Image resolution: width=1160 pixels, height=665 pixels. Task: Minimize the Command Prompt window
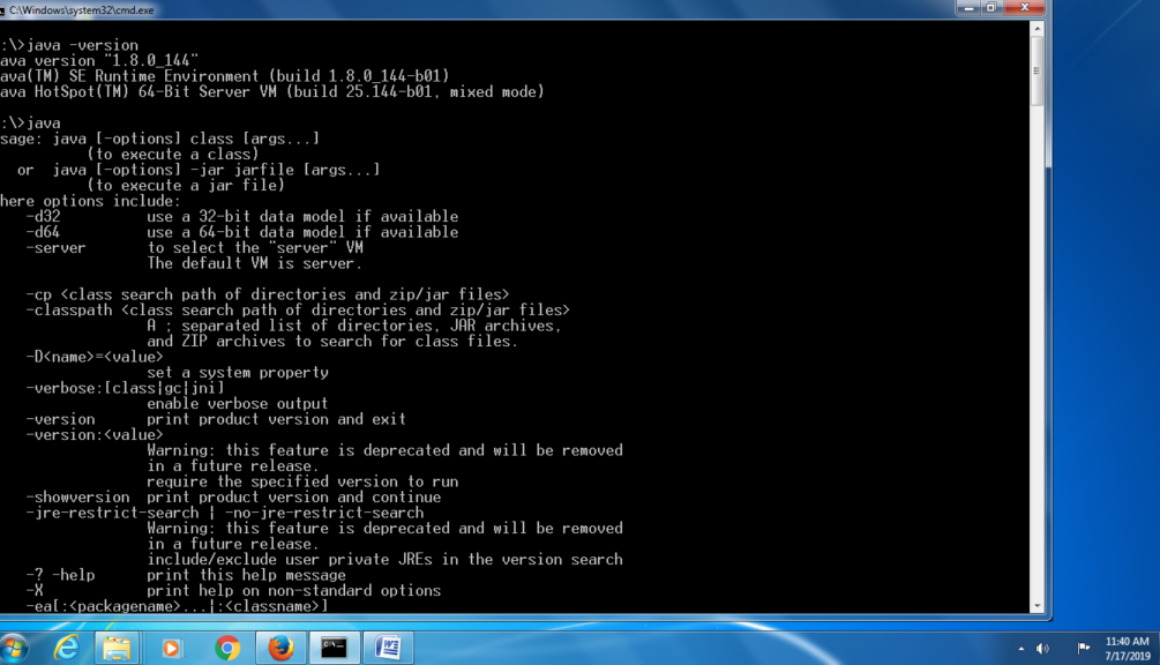pos(966,8)
